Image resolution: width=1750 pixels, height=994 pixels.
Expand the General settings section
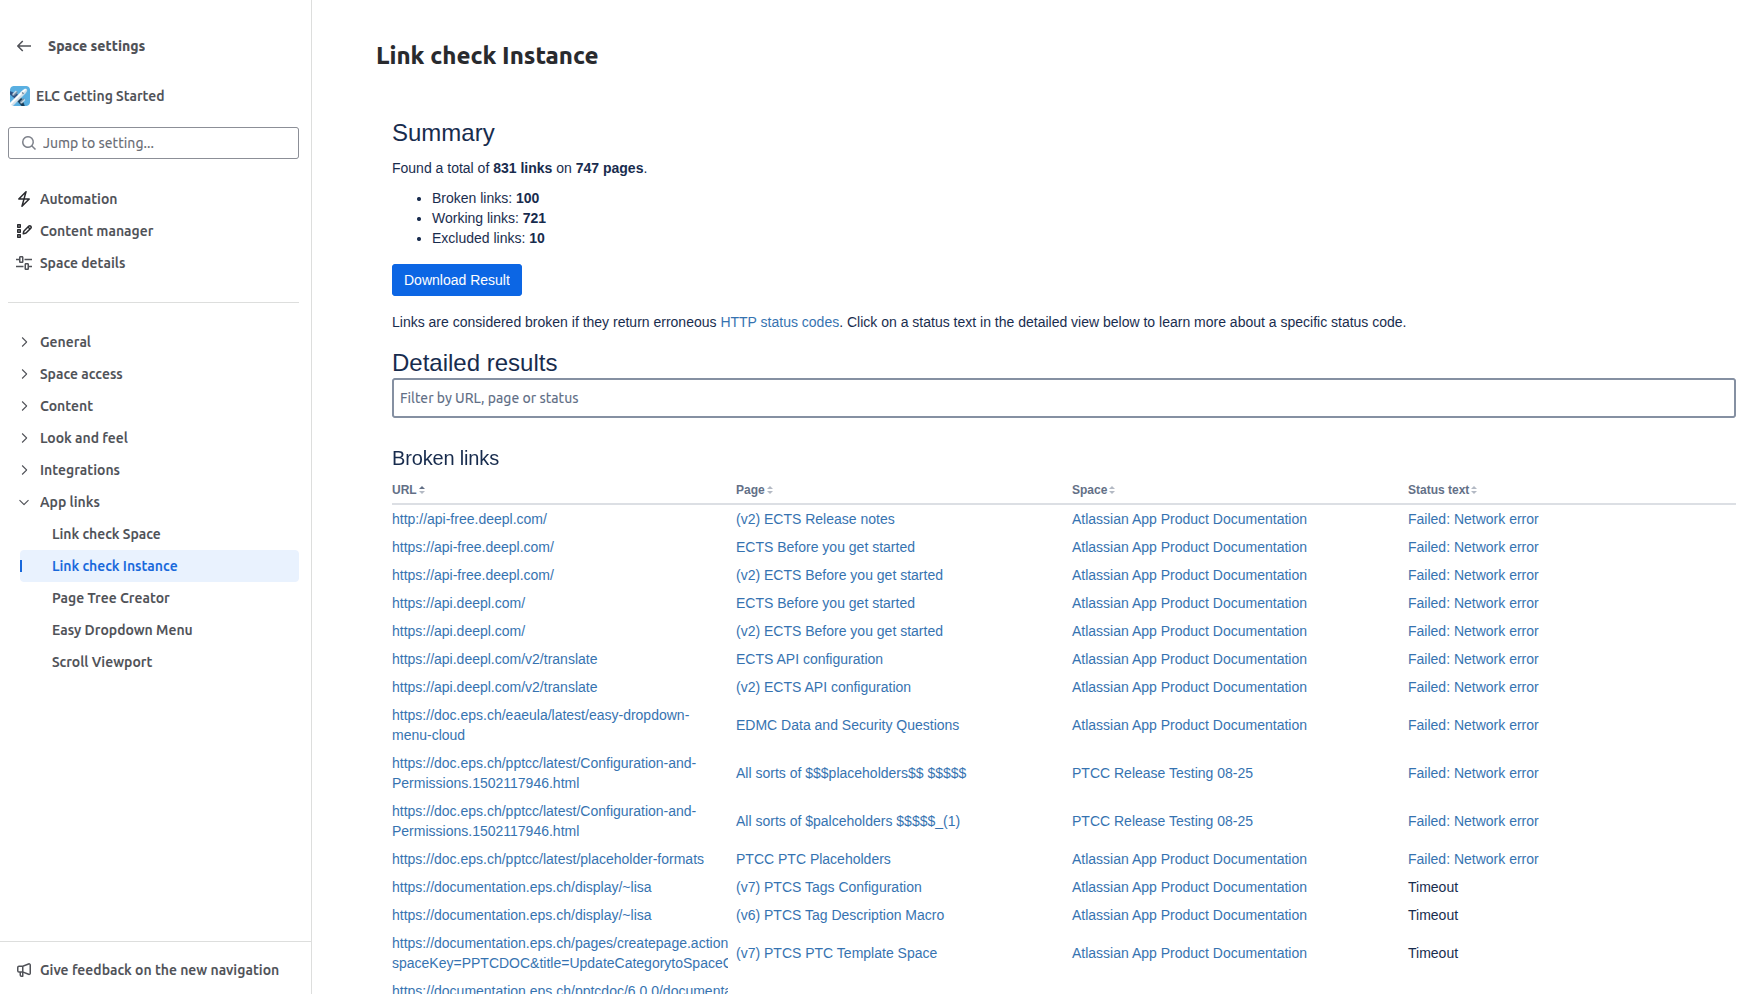click(x=24, y=342)
